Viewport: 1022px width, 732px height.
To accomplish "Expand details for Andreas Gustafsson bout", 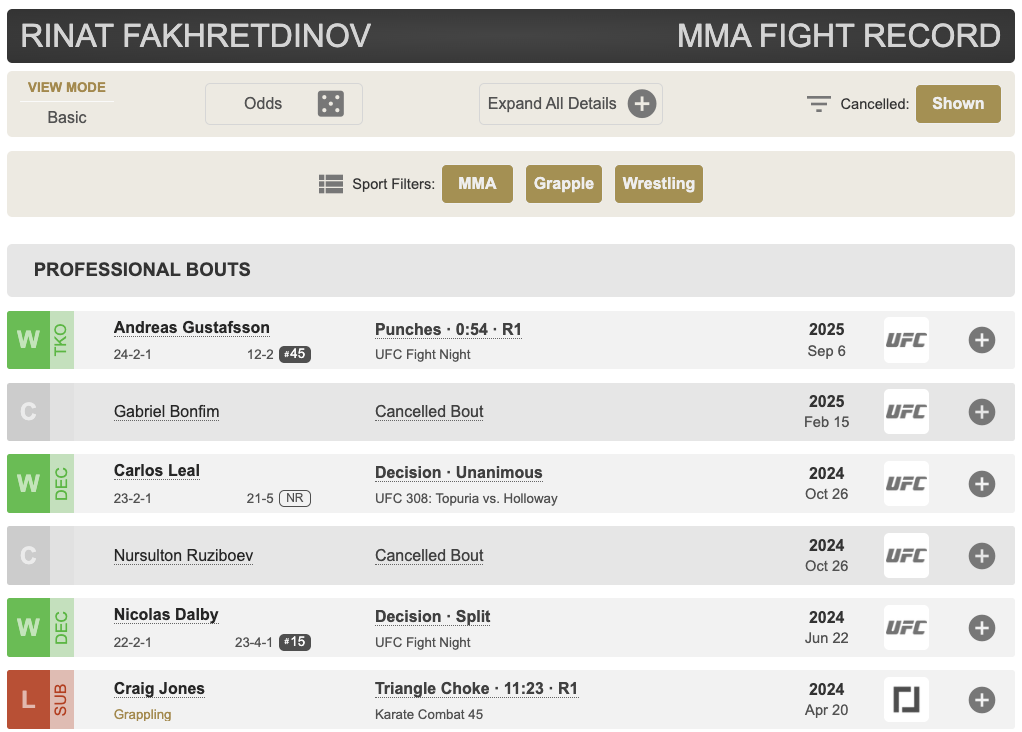I will pyautogui.click(x=981, y=340).
